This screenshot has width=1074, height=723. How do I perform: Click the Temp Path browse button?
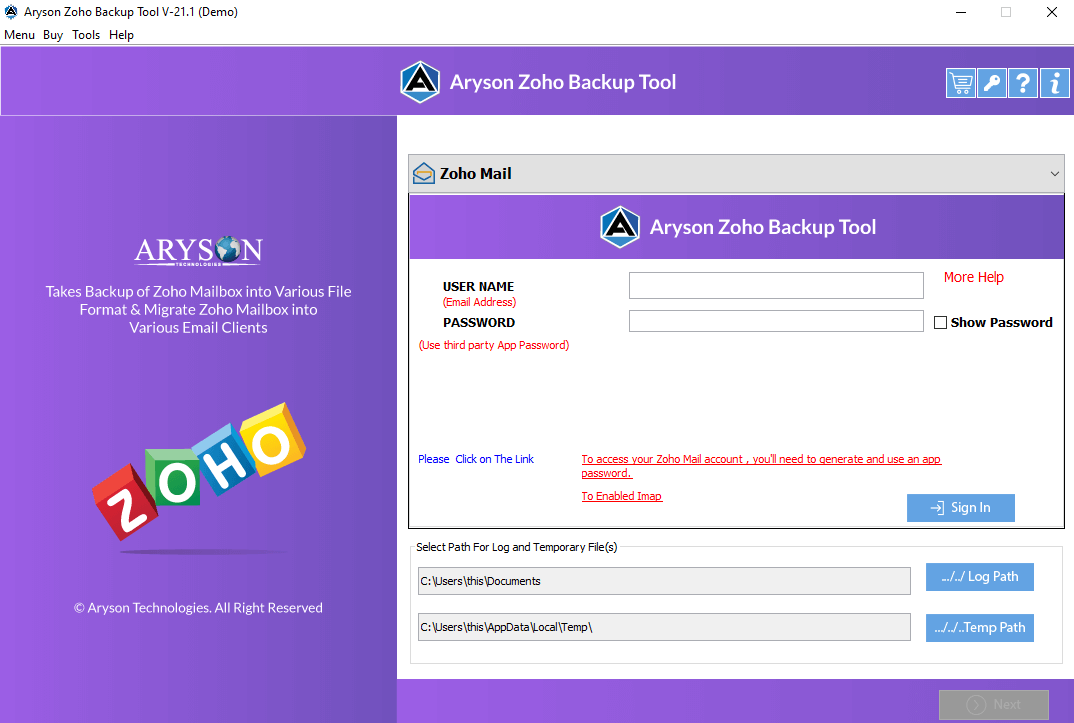[x=979, y=628]
